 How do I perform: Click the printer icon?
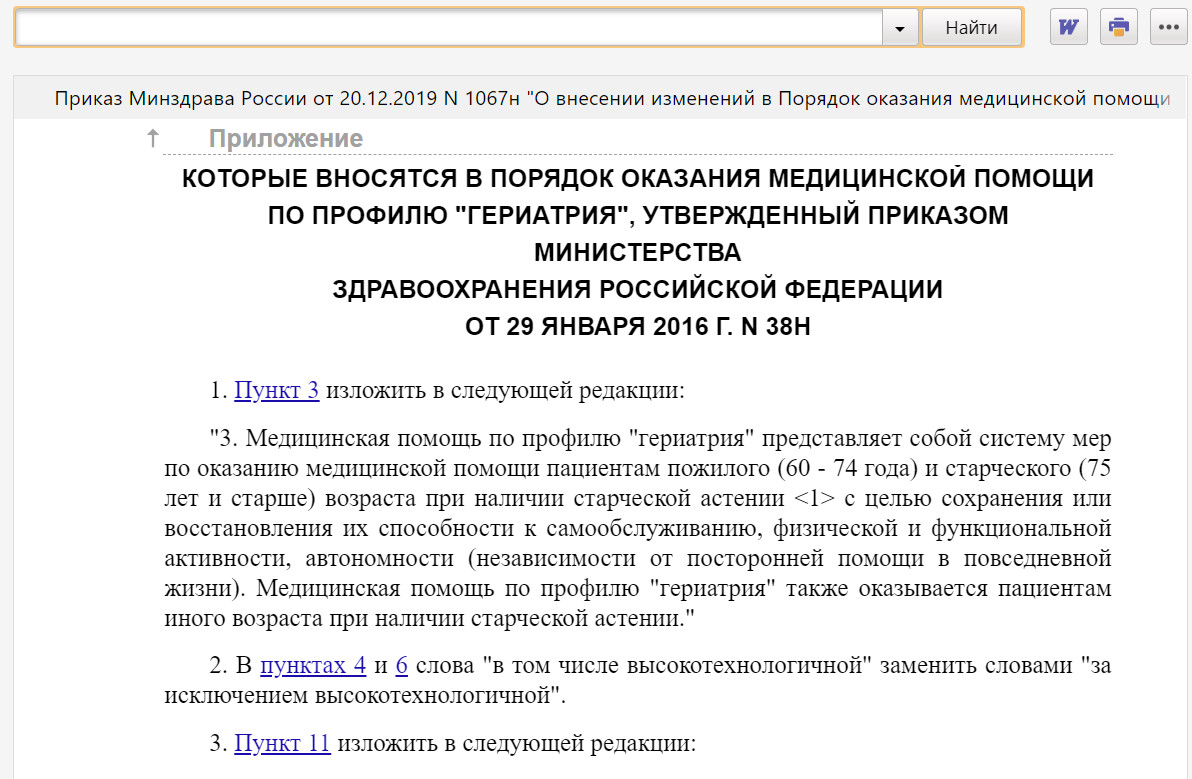[1119, 27]
